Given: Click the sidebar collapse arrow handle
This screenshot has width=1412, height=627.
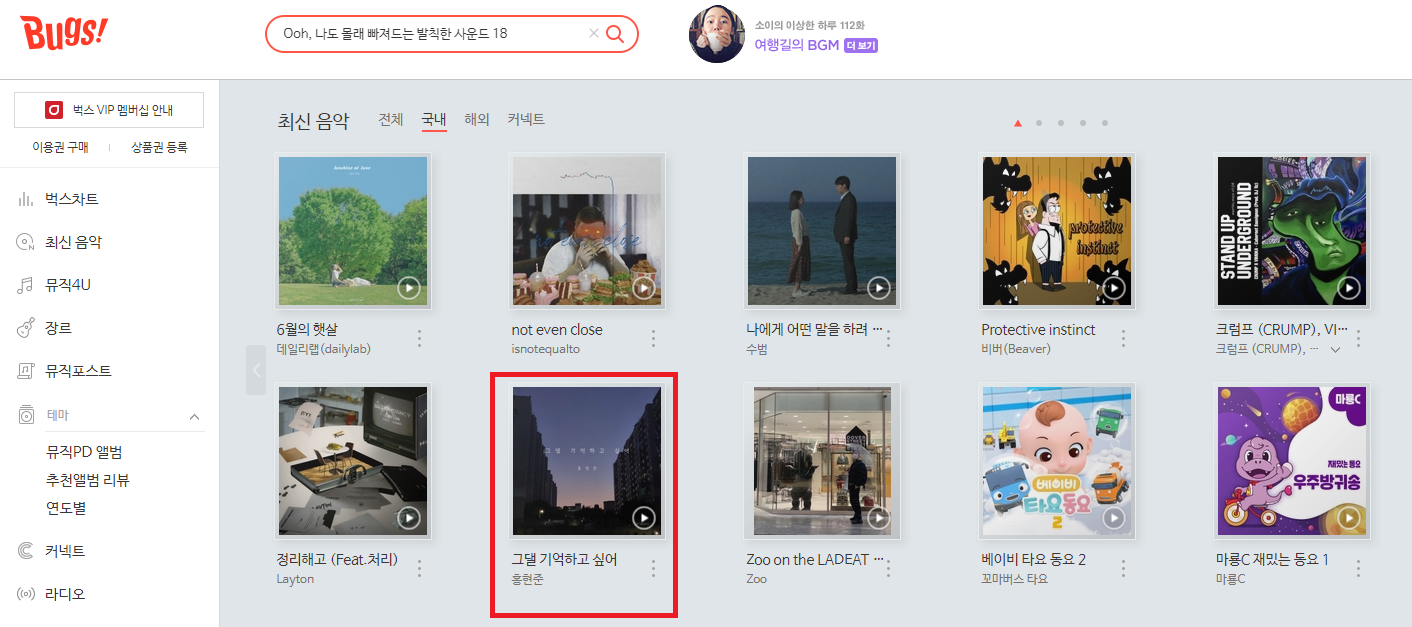Looking at the screenshot, I should [x=256, y=370].
